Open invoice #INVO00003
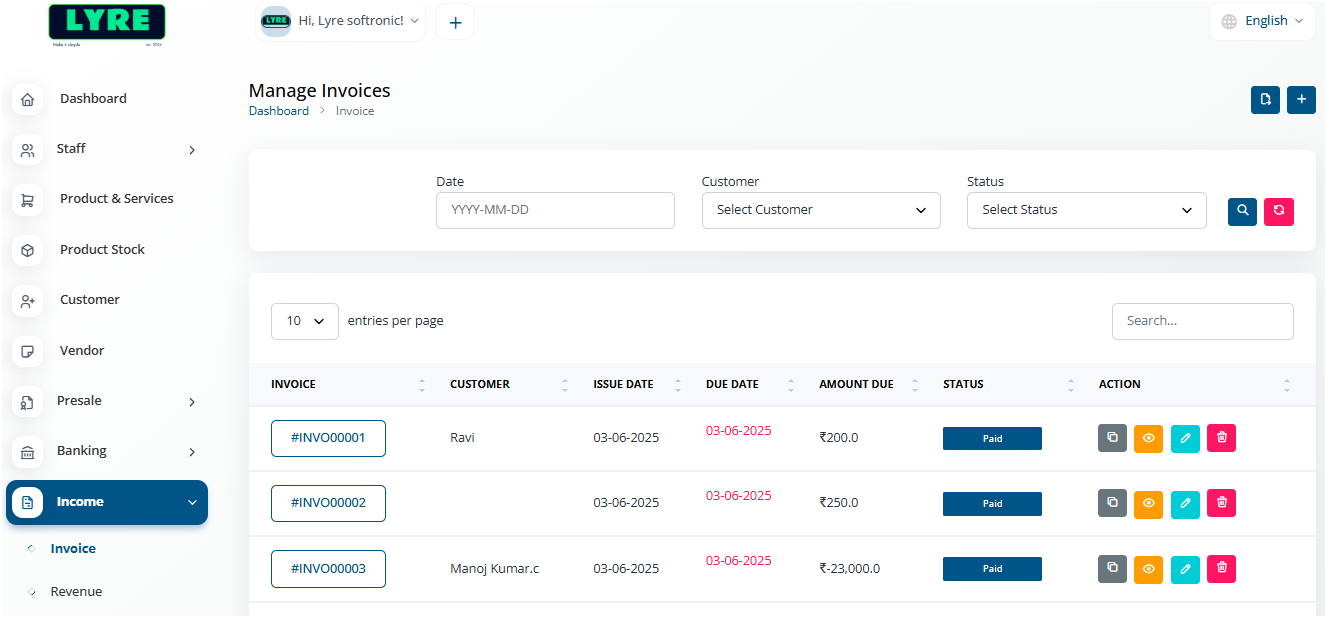Image resolution: width=1327 pixels, height=618 pixels. coord(328,568)
